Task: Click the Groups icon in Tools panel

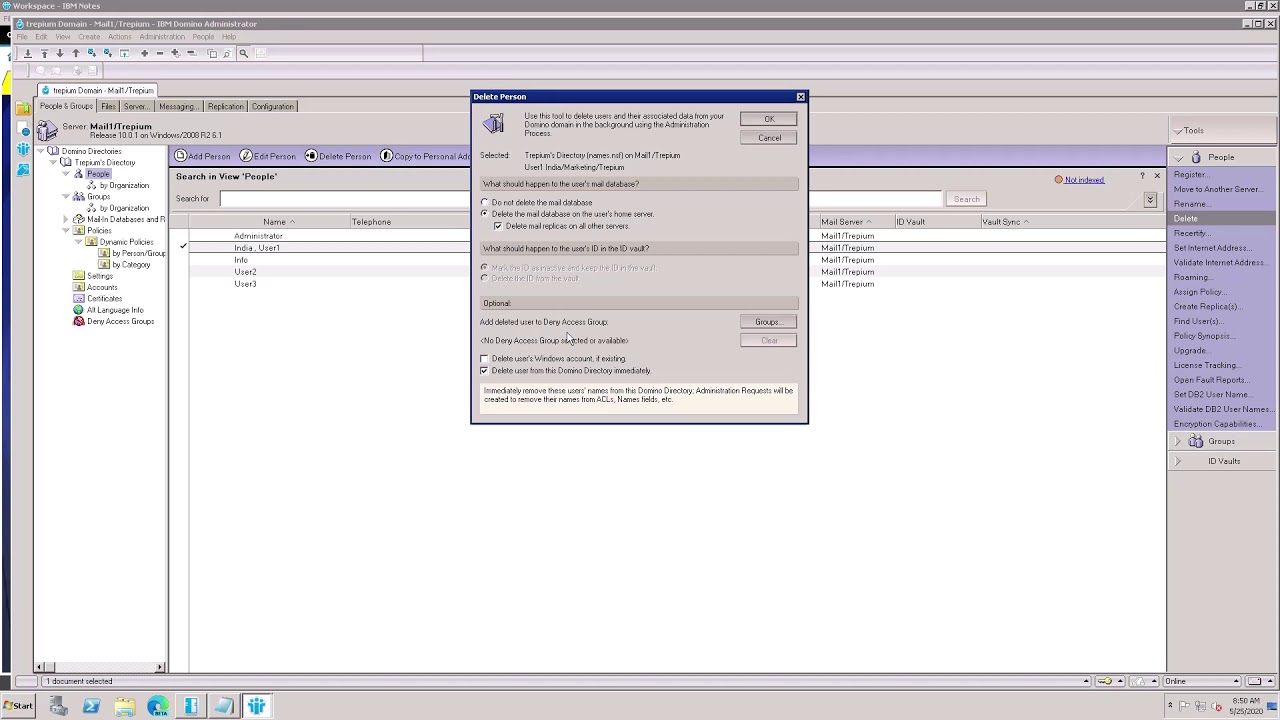Action: coord(1196,441)
